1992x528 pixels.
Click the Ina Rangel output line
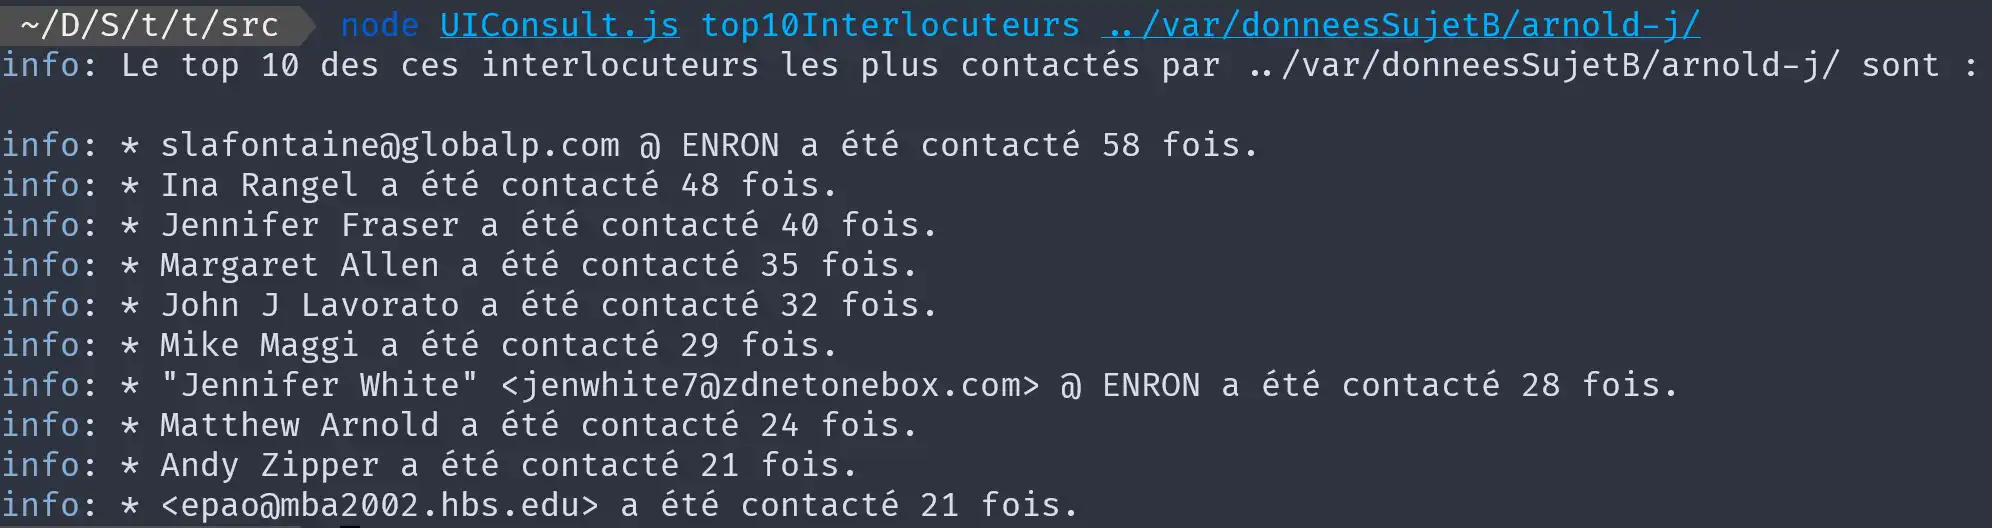tap(498, 186)
